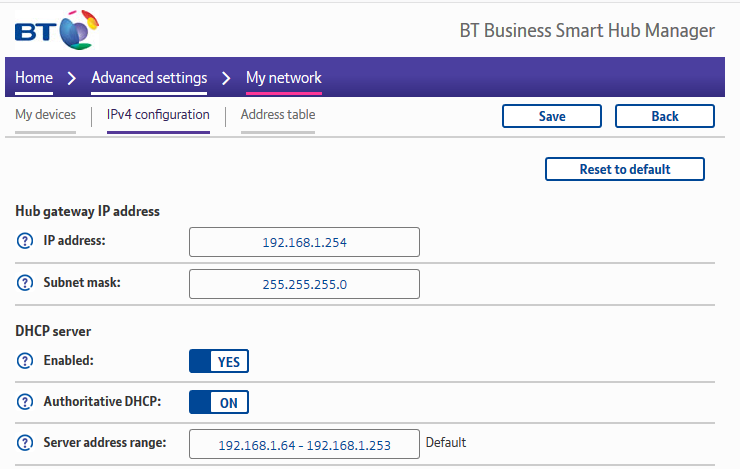Click Reset to default button
This screenshot has width=740, height=469.
[624, 169]
